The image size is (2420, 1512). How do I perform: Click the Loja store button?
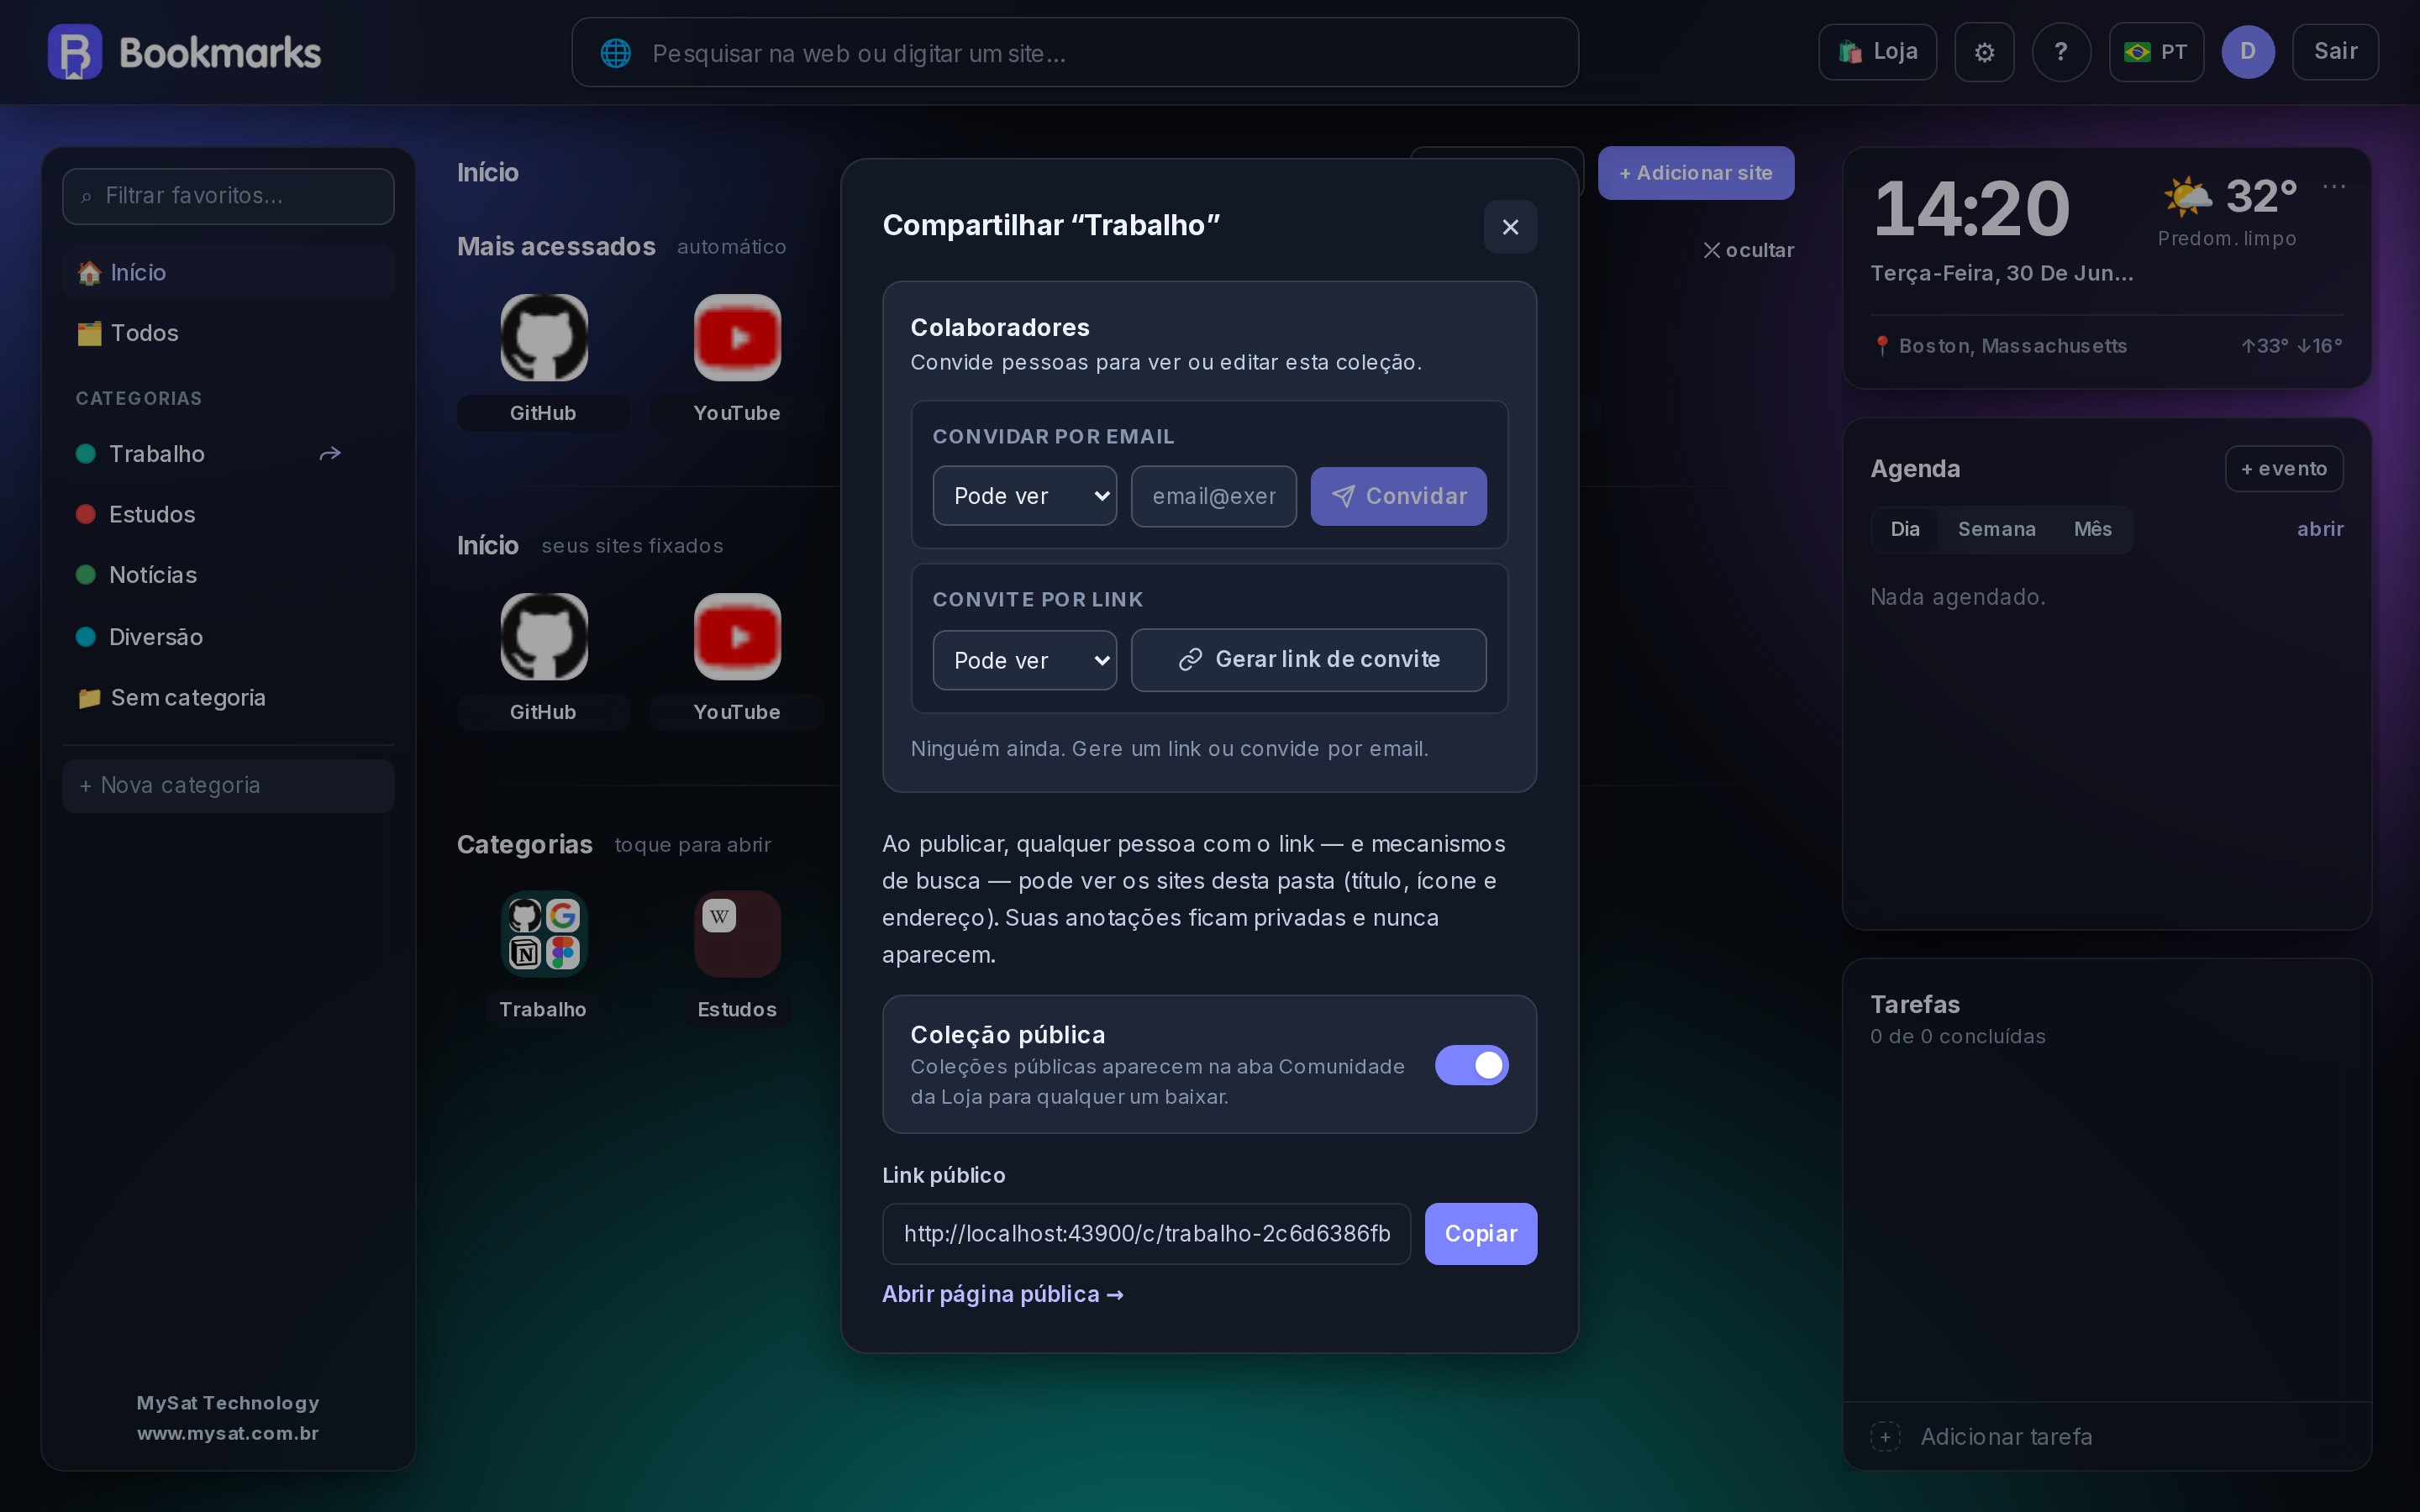(1877, 52)
